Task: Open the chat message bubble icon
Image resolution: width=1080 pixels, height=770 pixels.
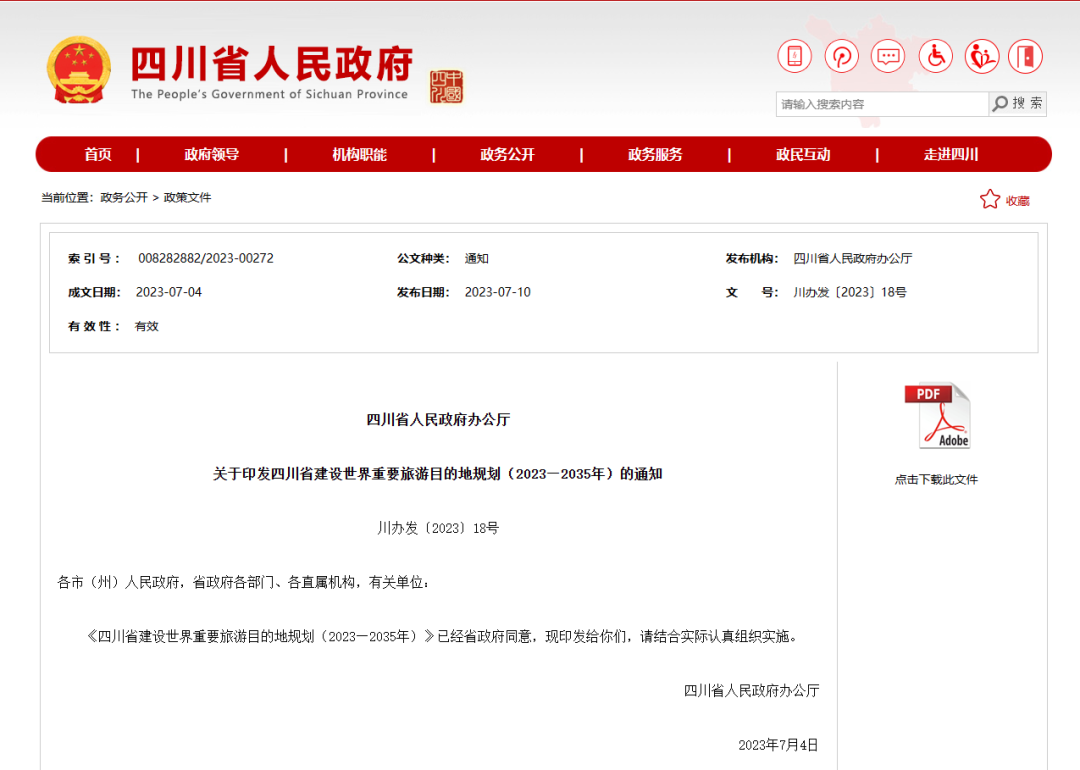Action: pos(887,56)
